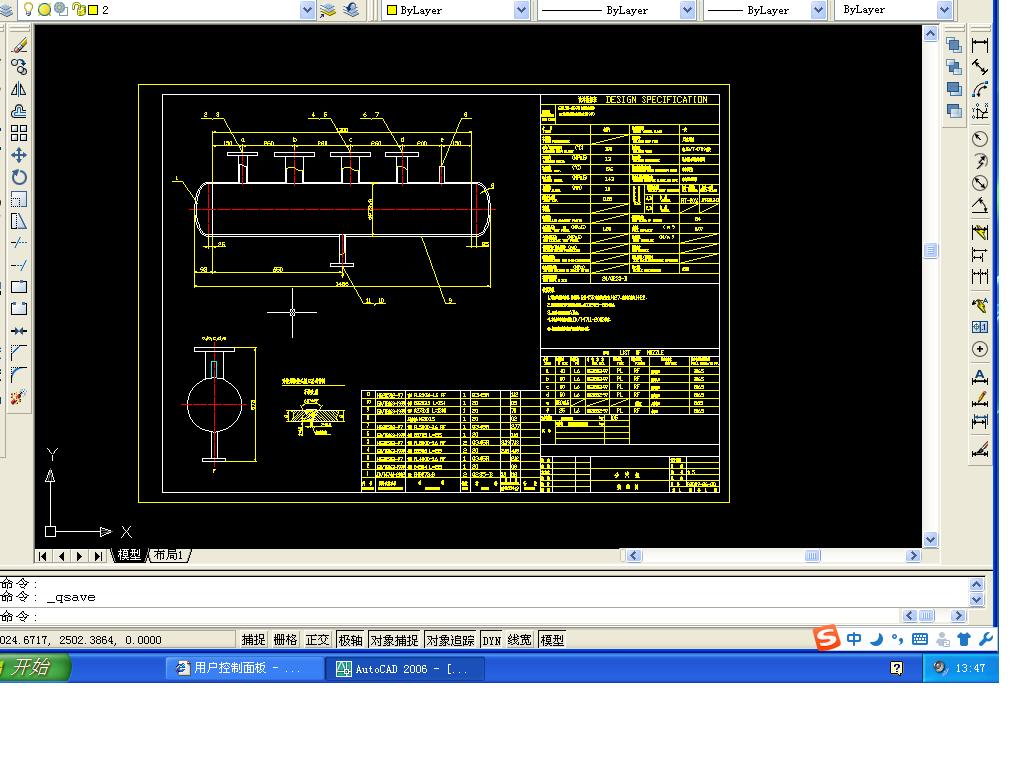Toggle 对象捕捉 (Object Snap) in status bar
This screenshot has width=1024, height=768.
(x=394, y=640)
